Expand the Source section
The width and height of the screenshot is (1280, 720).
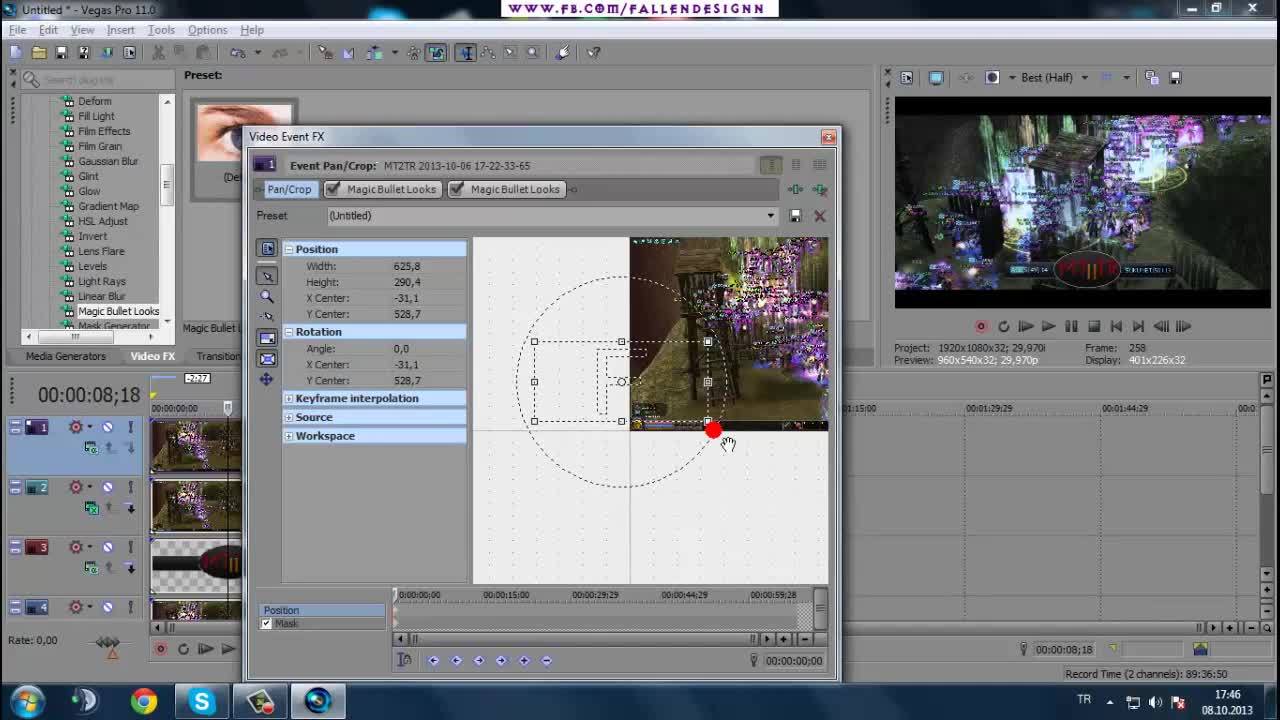click(289, 418)
